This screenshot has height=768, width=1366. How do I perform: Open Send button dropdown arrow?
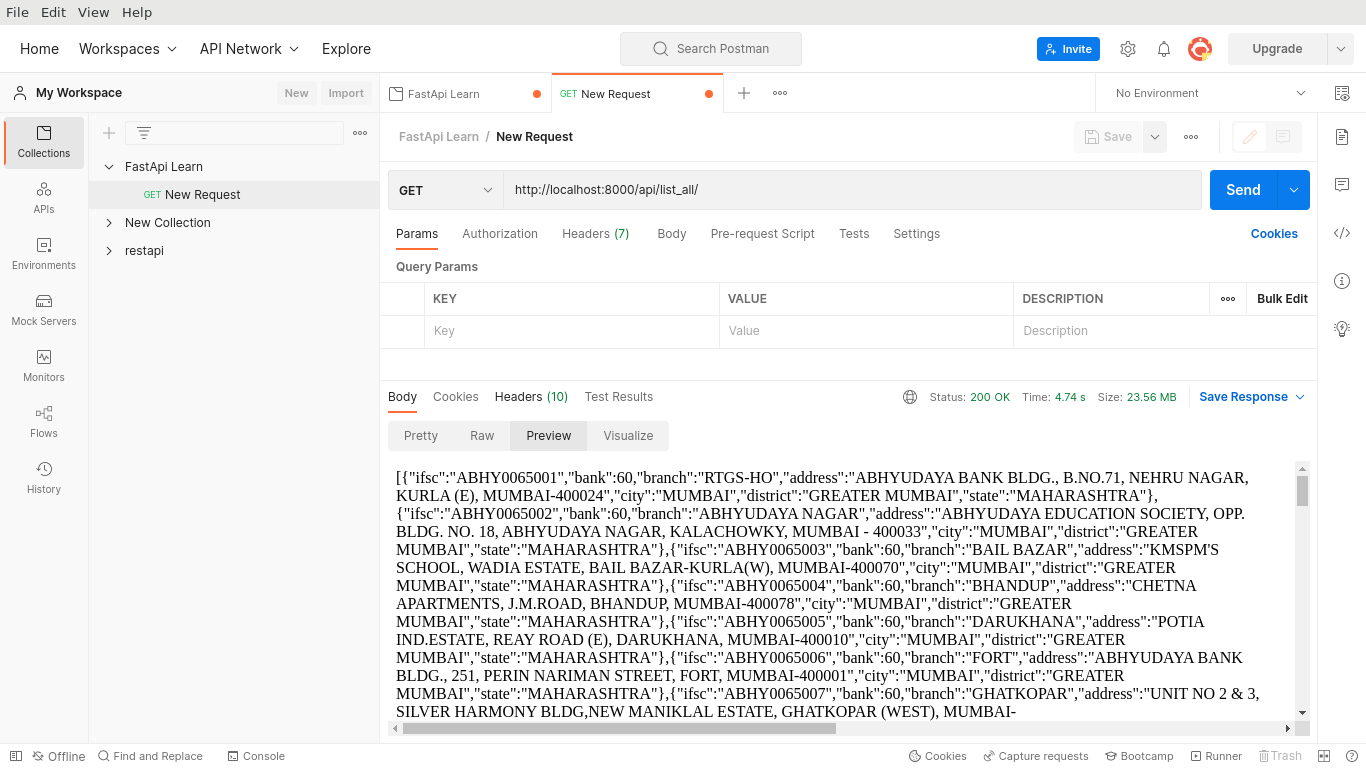coord(1294,190)
